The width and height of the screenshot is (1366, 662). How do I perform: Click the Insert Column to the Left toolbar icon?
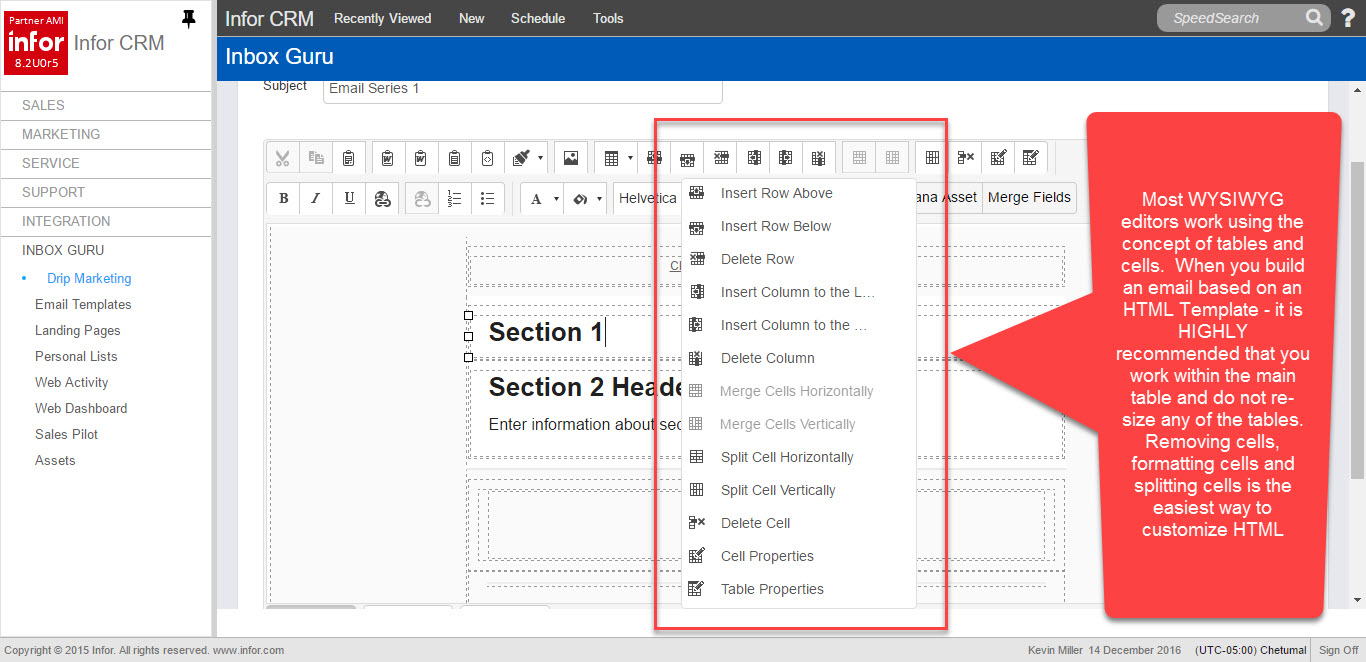[x=753, y=158]
